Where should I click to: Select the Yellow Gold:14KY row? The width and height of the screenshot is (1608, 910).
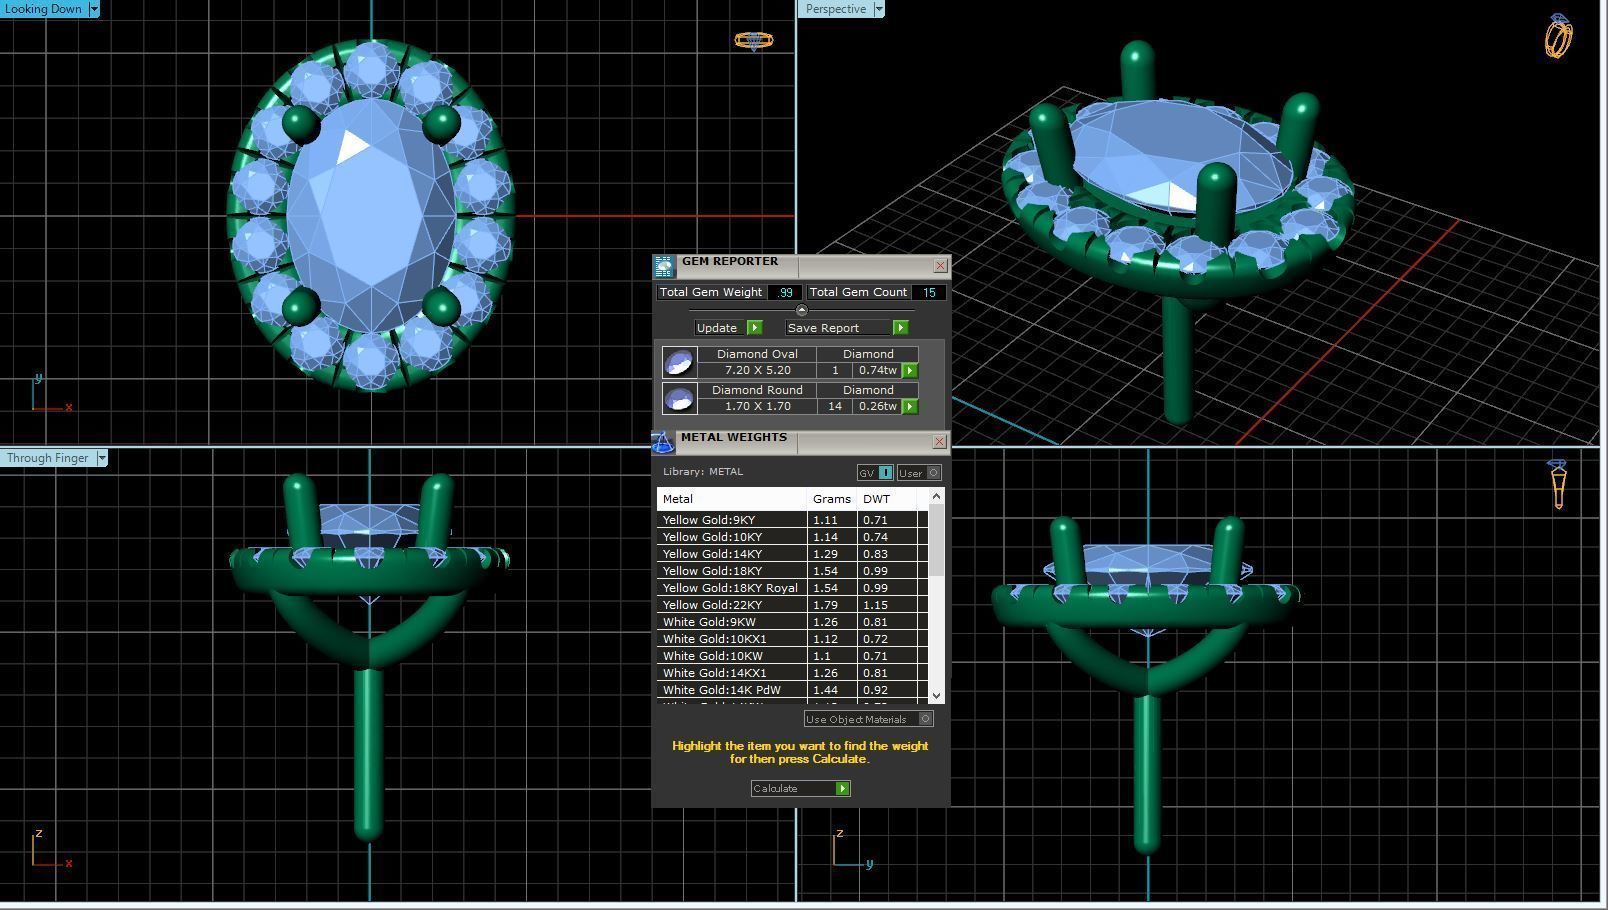point(792,554)
